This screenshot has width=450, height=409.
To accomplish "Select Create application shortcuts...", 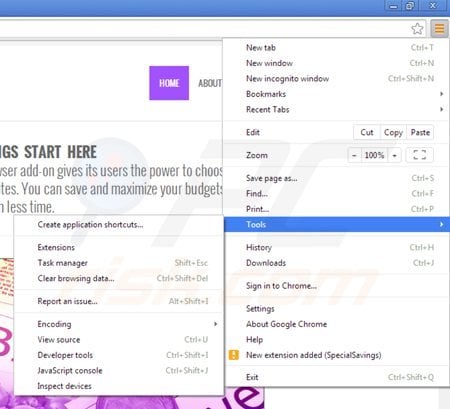I will coord(119,225).
